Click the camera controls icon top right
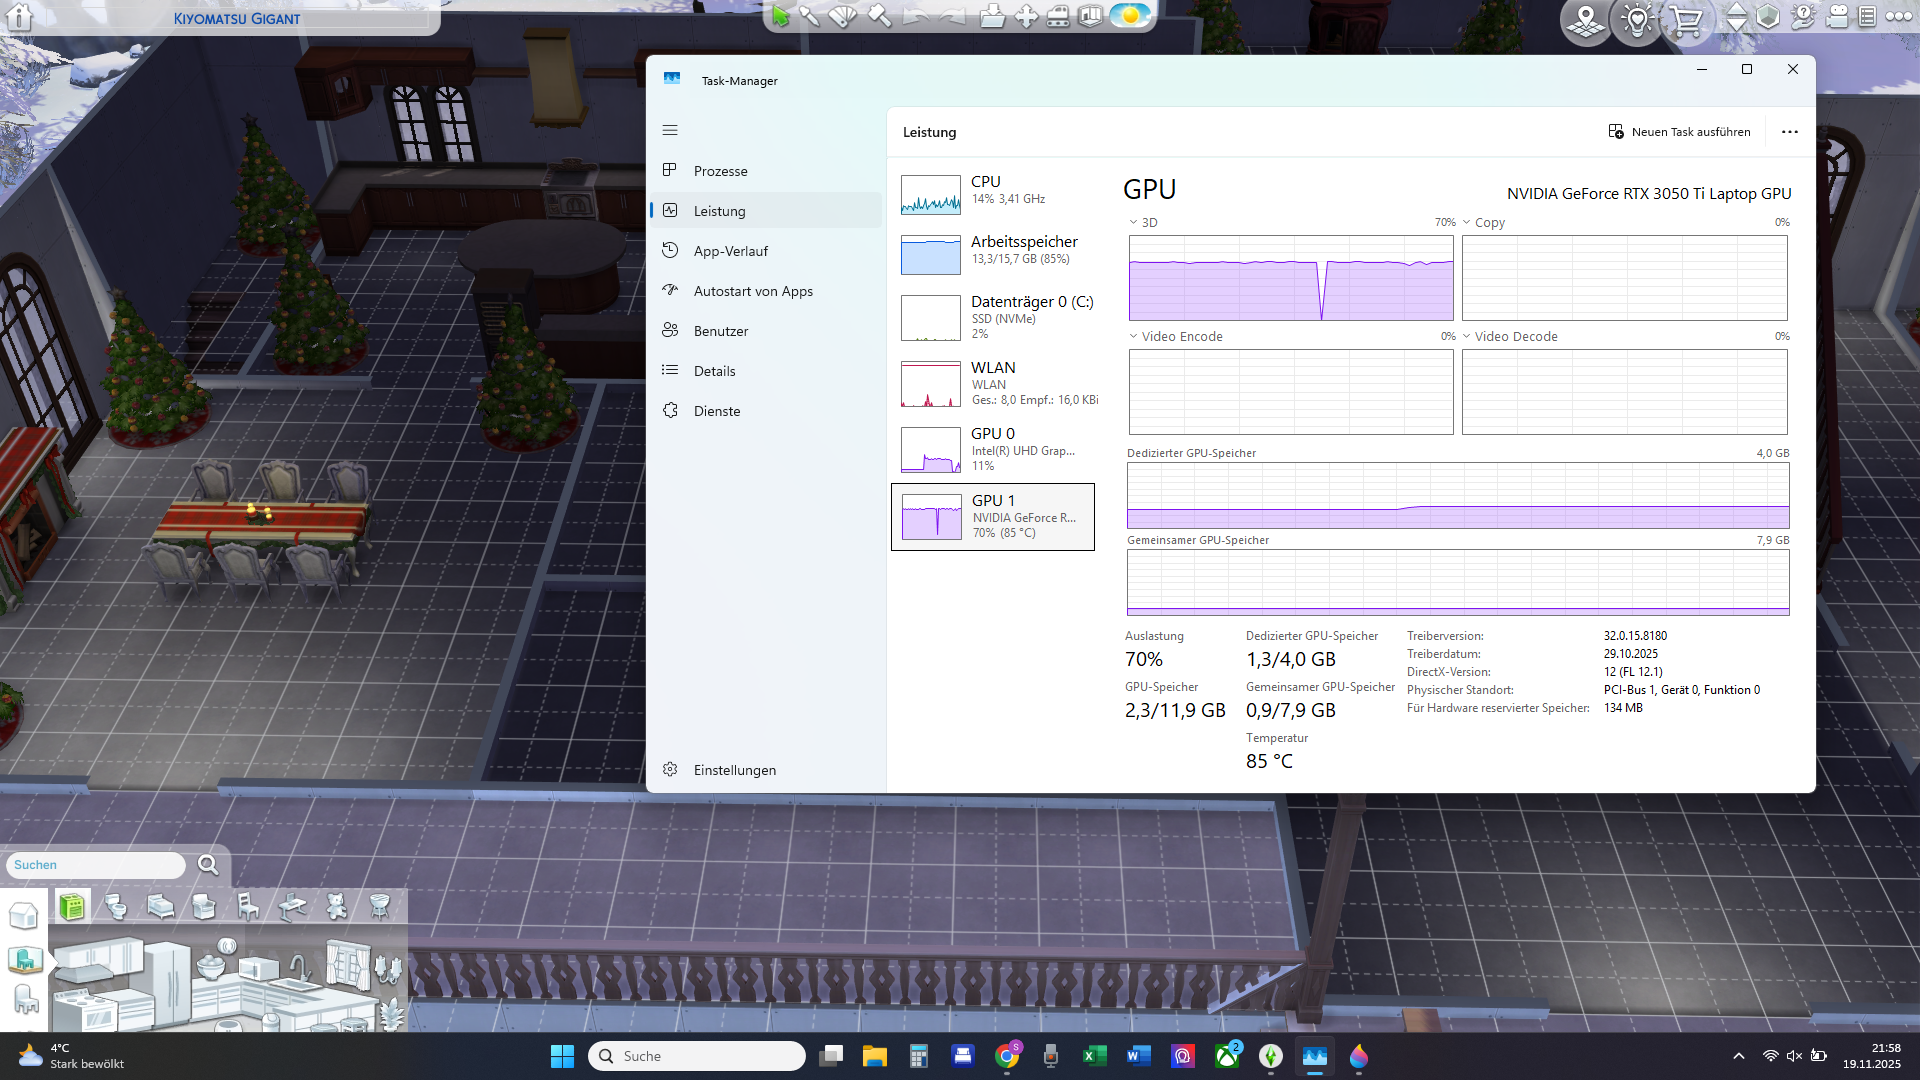 coord(1837,17)
